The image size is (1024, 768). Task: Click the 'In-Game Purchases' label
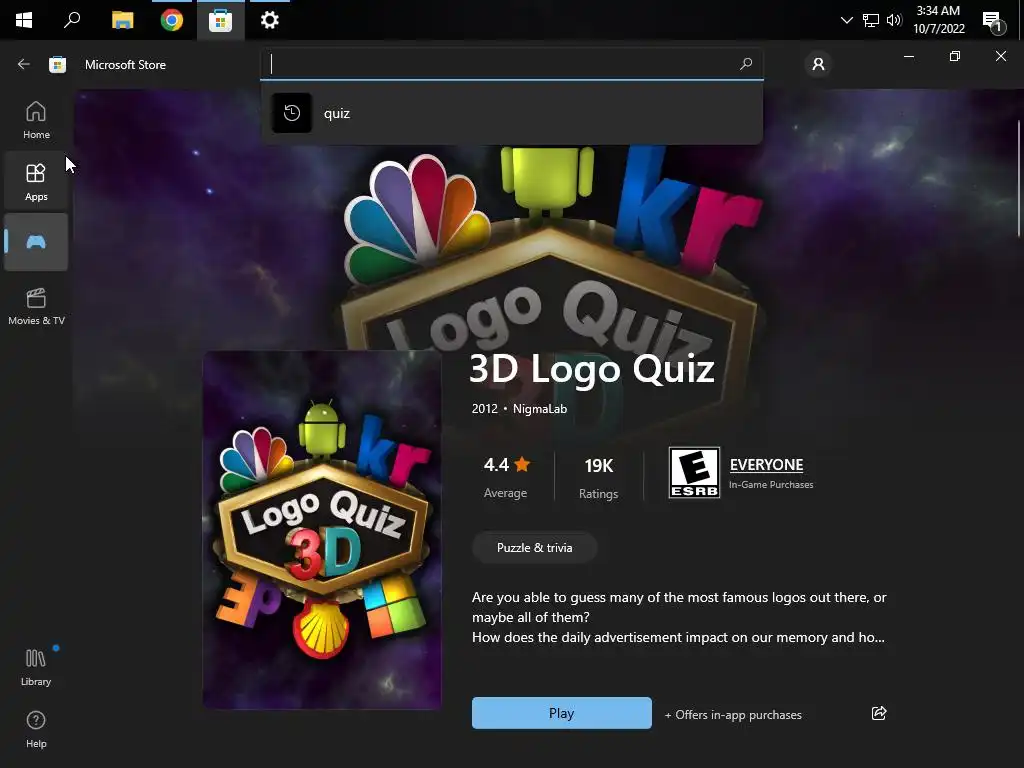pyautogui.click(x=771, y=485)
